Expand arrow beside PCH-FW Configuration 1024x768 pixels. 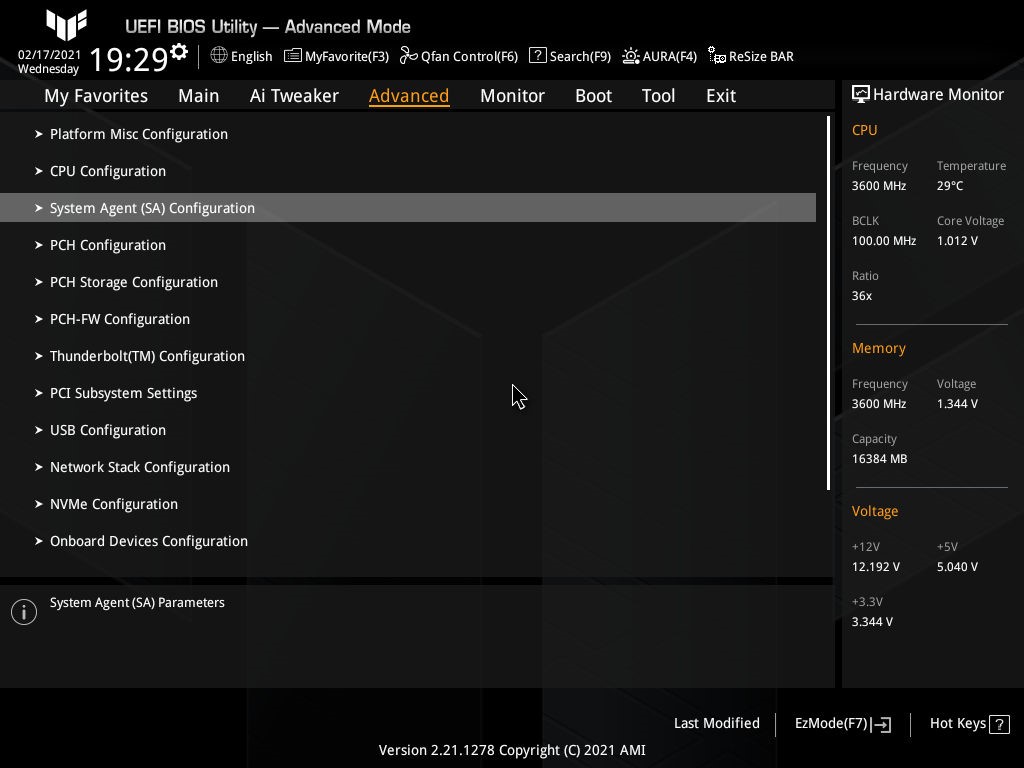[39, 319]
